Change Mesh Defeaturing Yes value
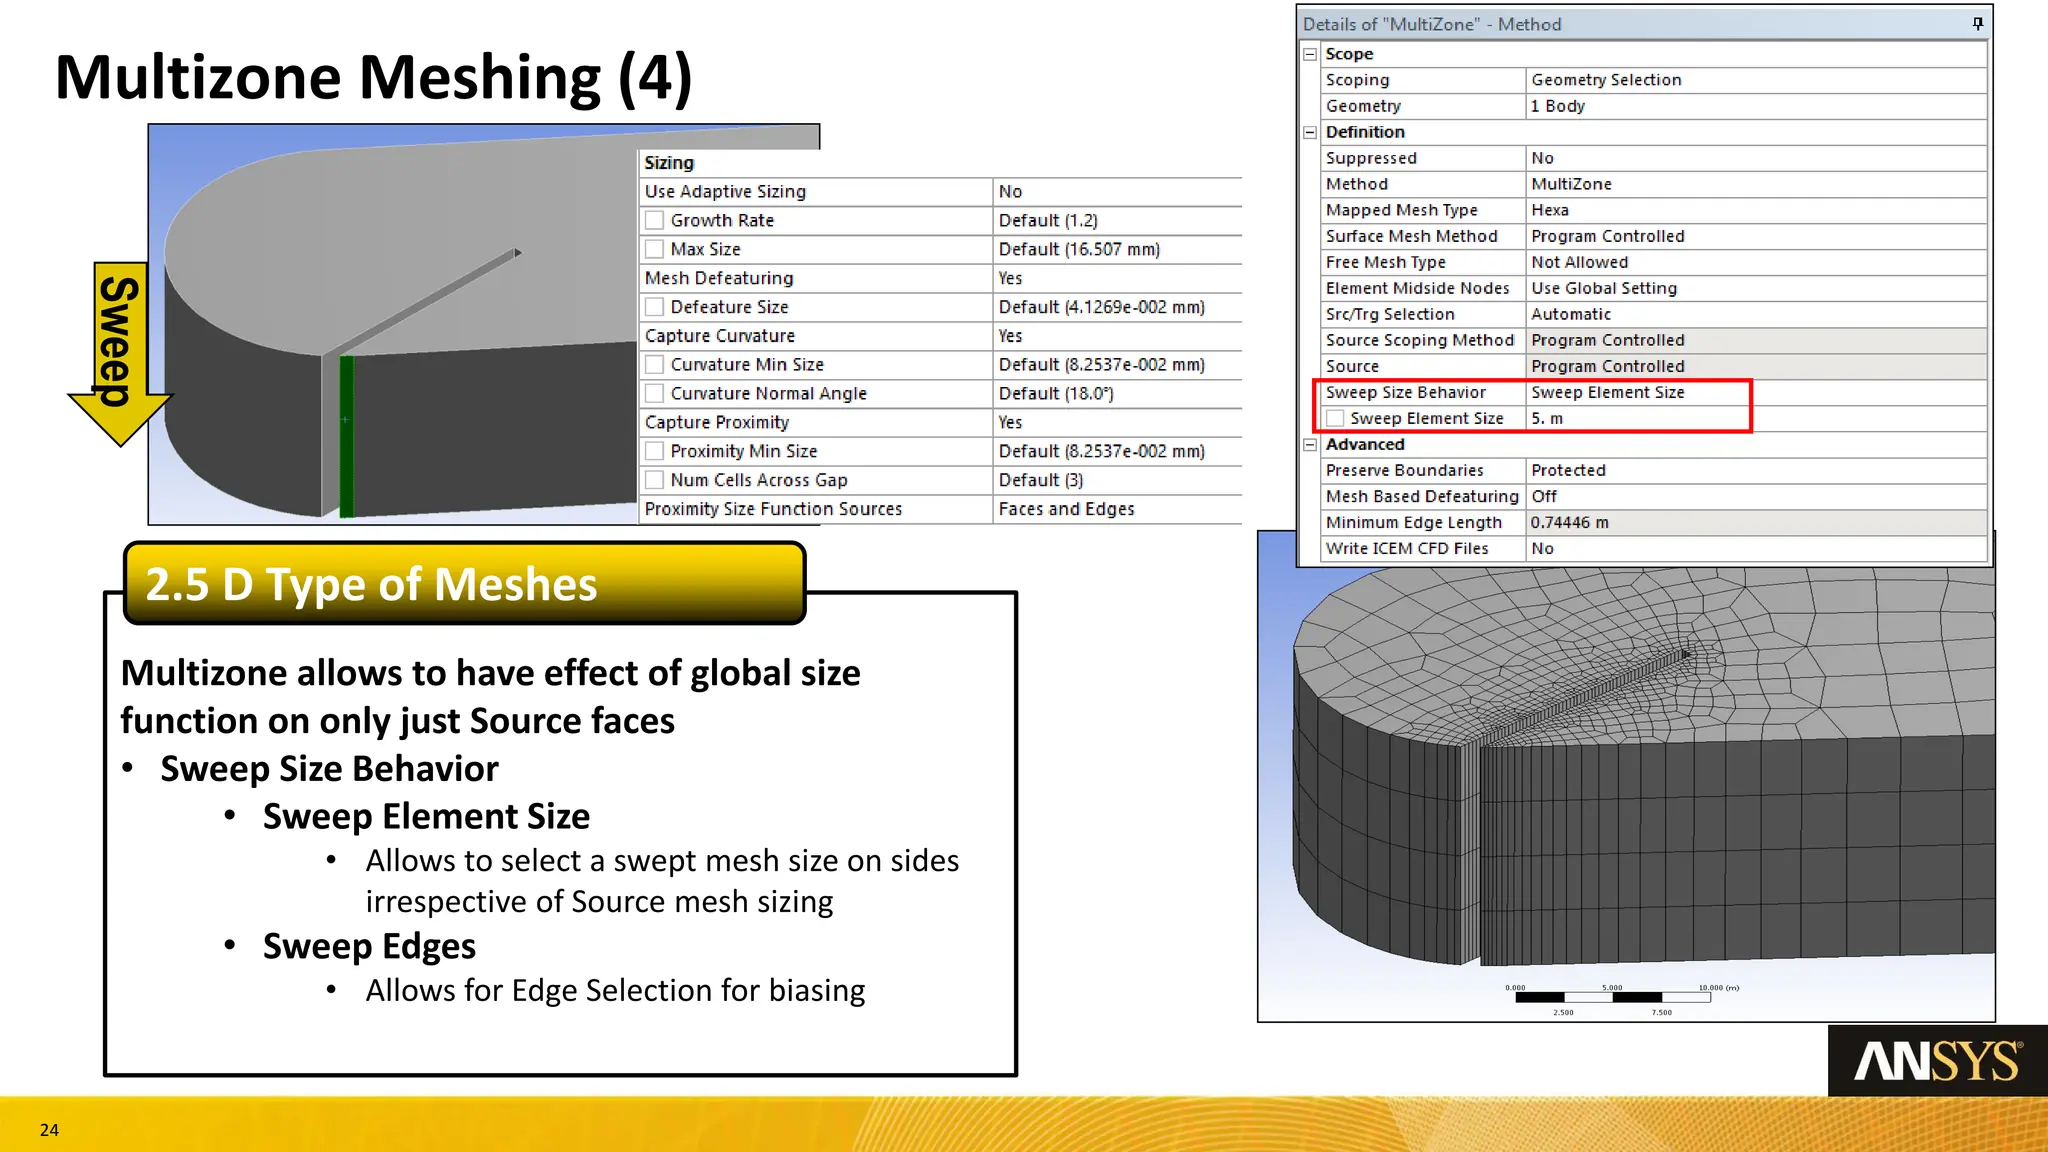This screenshot has width=2048, height=1152. 1117,279
